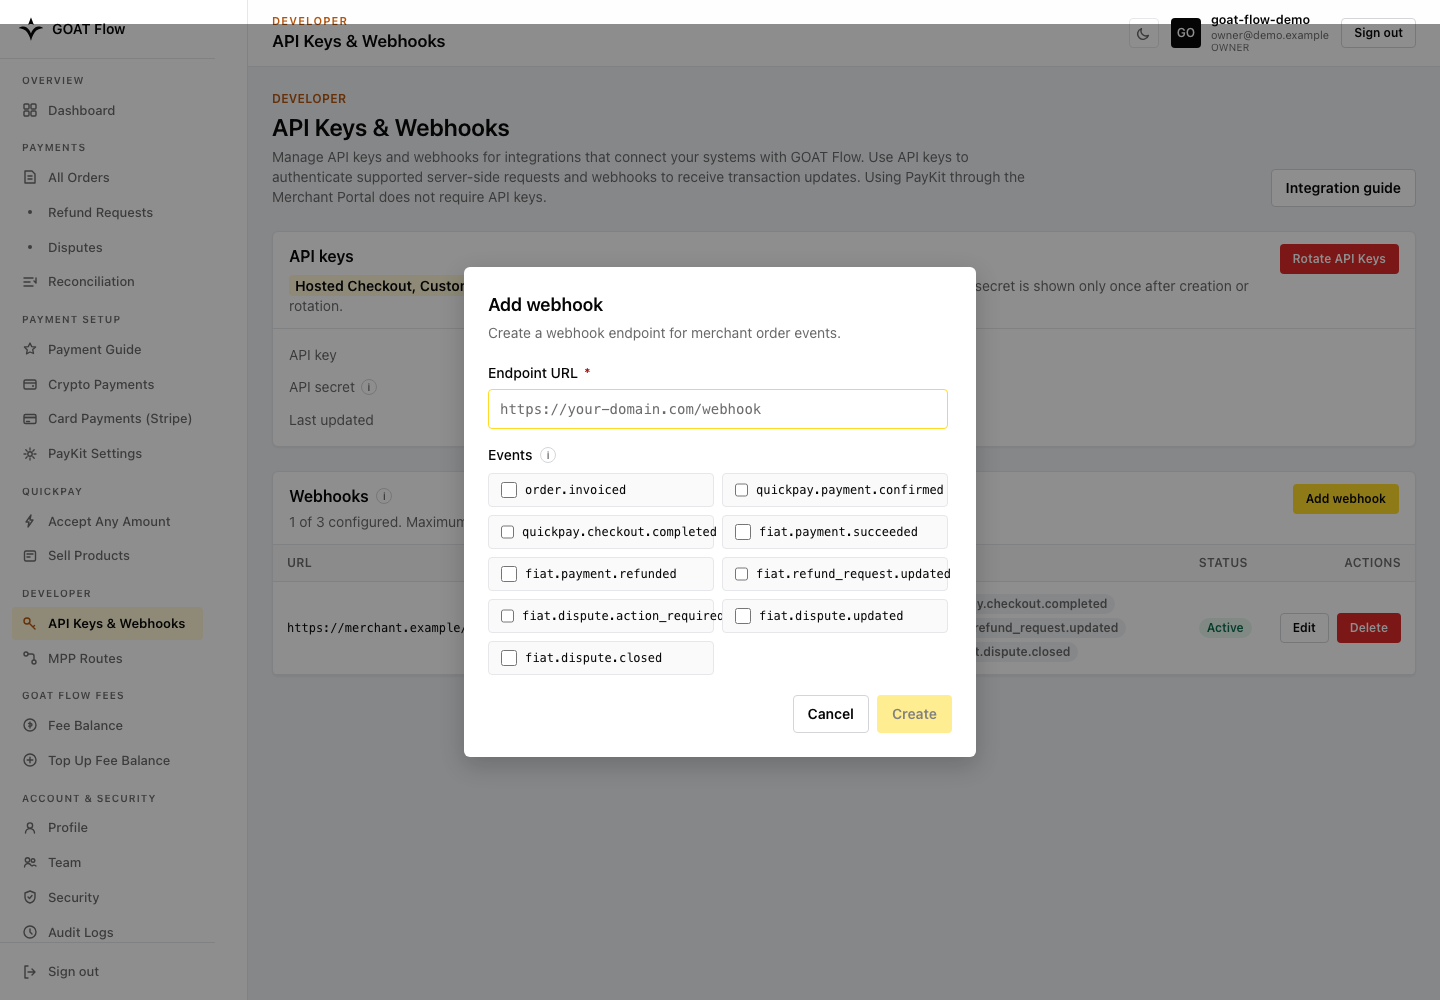Click the Rotate API Keys button
Viewport: 1440px width, 1000px height.
(1339, 259)
